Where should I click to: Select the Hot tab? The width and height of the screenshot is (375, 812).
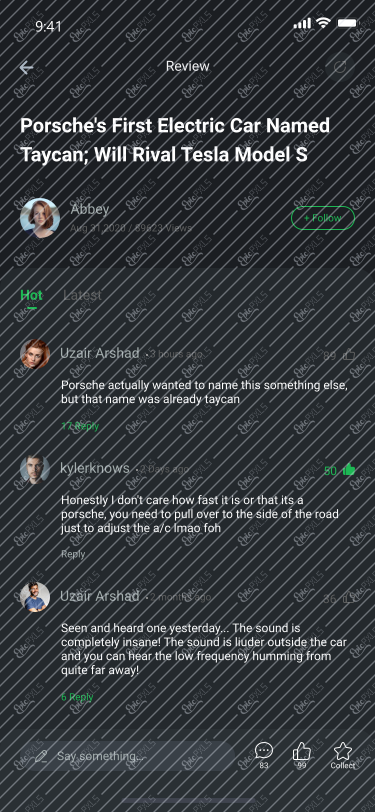(x=32, y=295)
